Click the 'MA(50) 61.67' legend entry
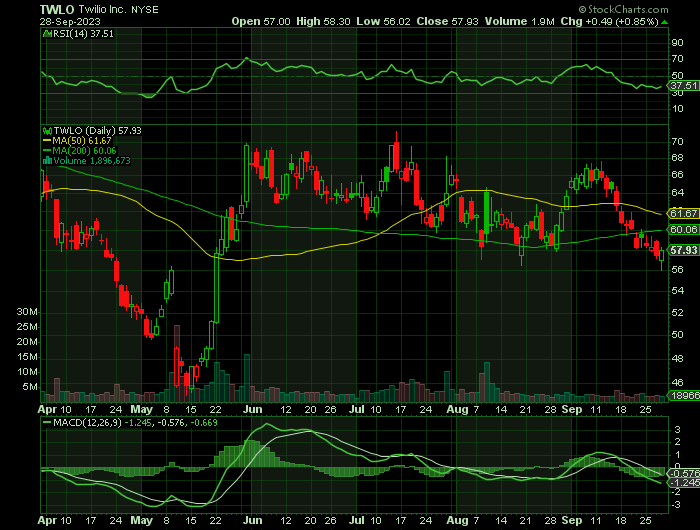Viewport: 700px width, 530px height. coord(82,141)
